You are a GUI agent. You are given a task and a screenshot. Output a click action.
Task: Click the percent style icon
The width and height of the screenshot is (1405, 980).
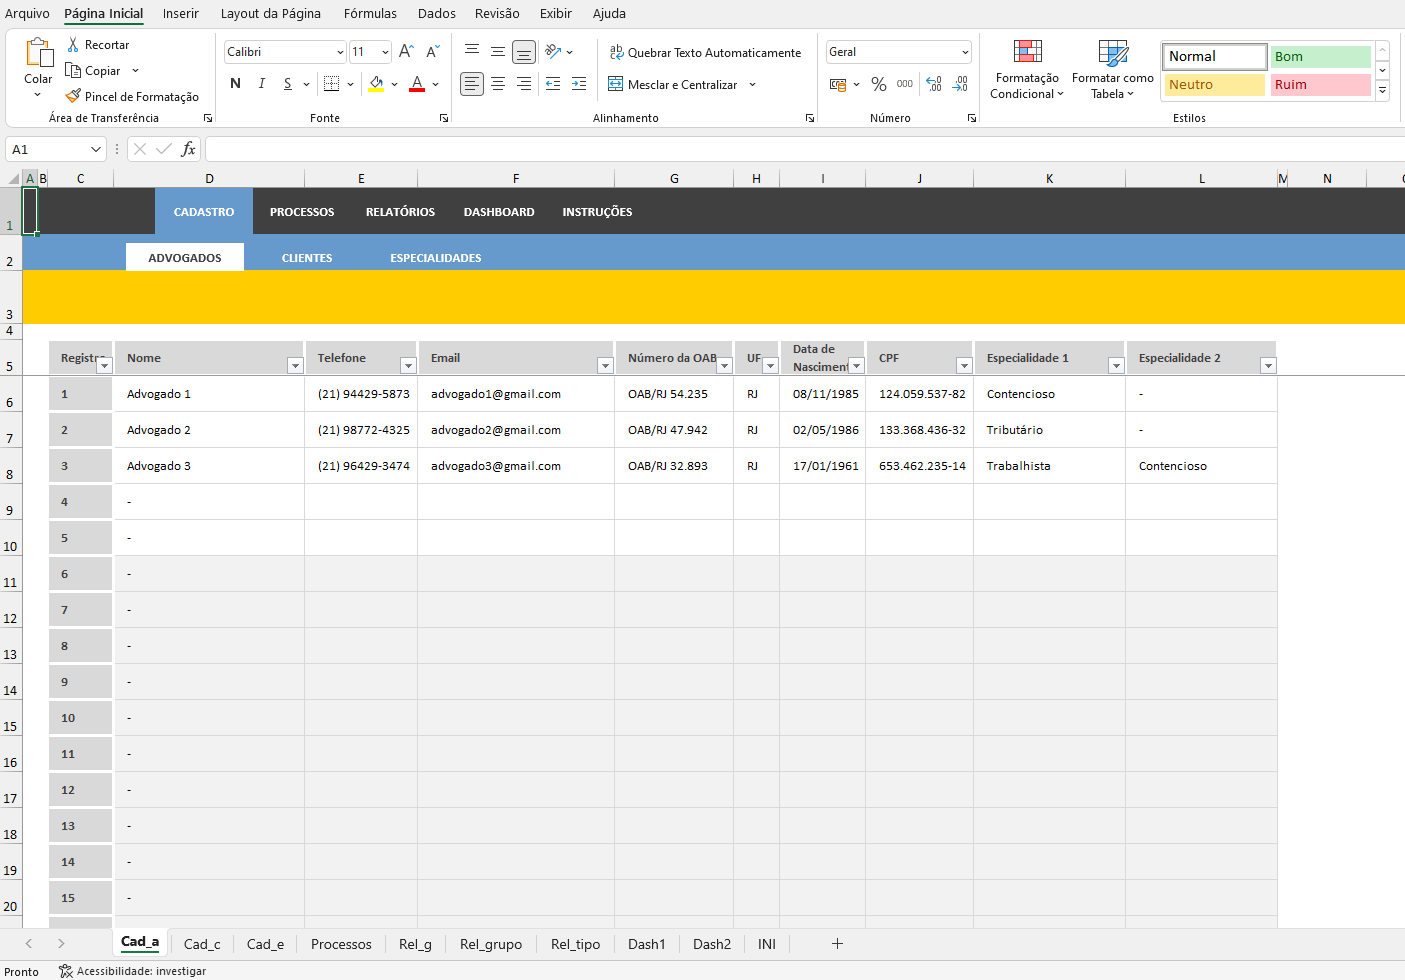click(x=878, y=84)
